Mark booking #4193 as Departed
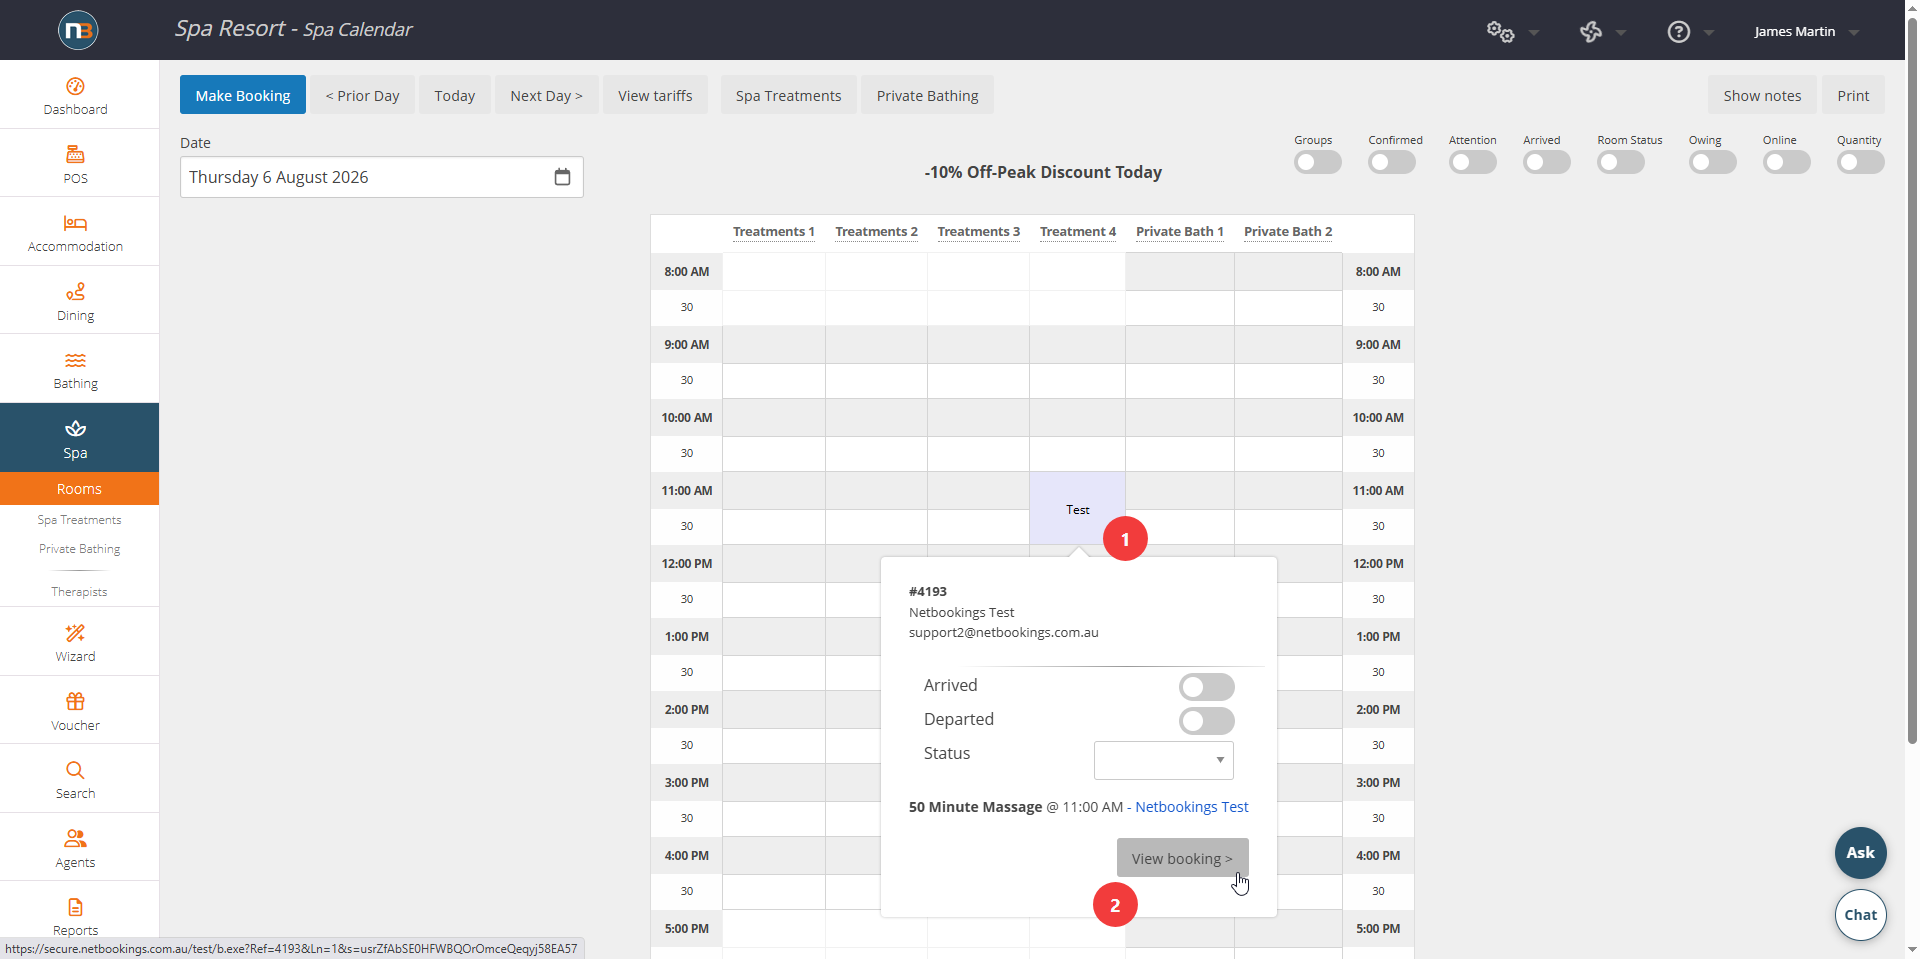This screenshot has height=959, width=1920. tap(1207, 721)
